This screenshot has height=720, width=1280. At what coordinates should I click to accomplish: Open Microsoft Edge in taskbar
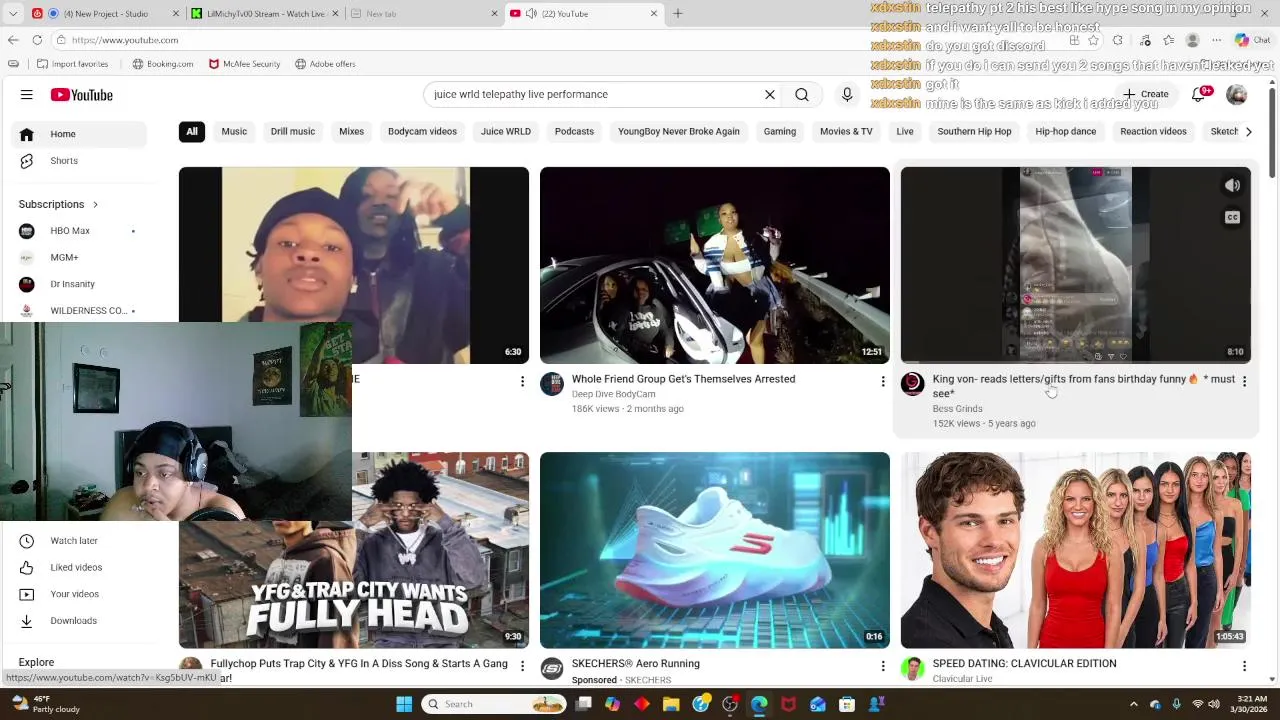point(759,704)
